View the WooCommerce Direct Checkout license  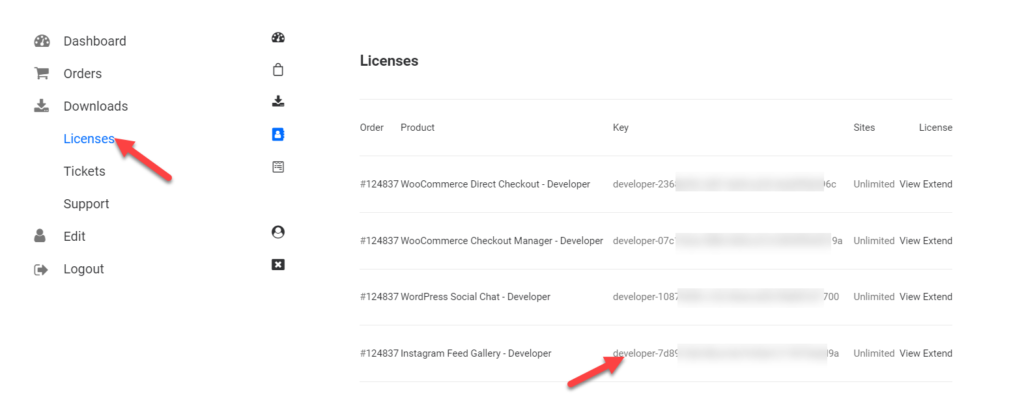click(910, 184)
